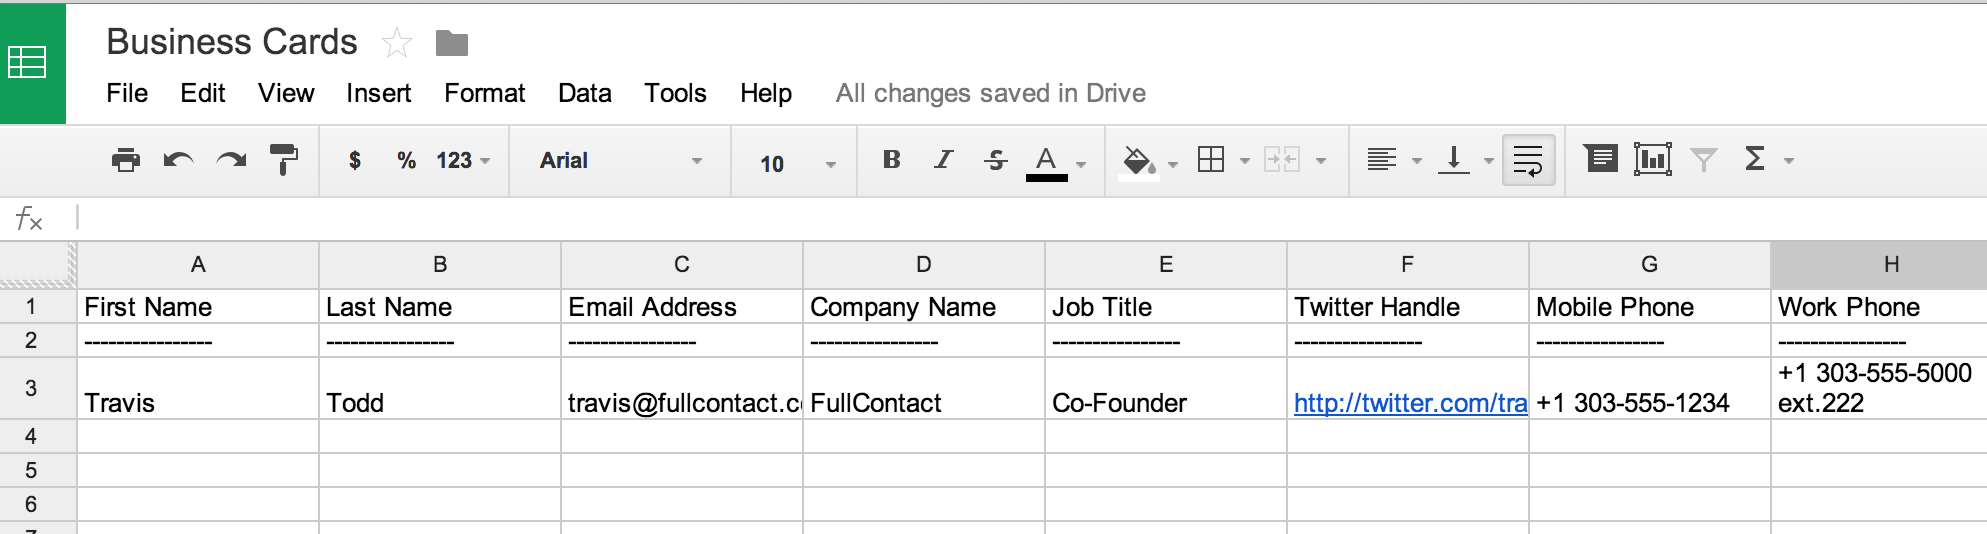Toggle text wrapping button
Screen dimensions: 1987x534
coord(1528,160)
